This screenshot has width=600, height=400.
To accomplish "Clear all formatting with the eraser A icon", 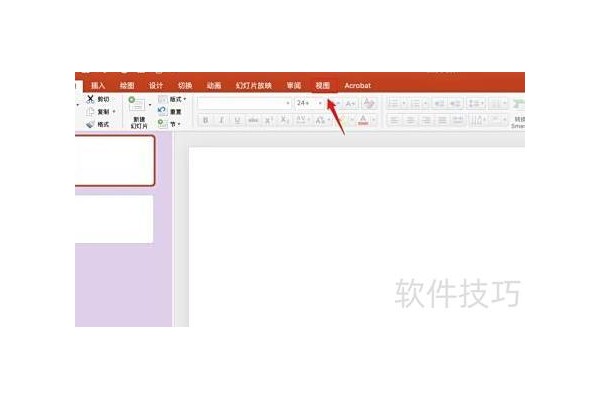I will pos(369,103).
